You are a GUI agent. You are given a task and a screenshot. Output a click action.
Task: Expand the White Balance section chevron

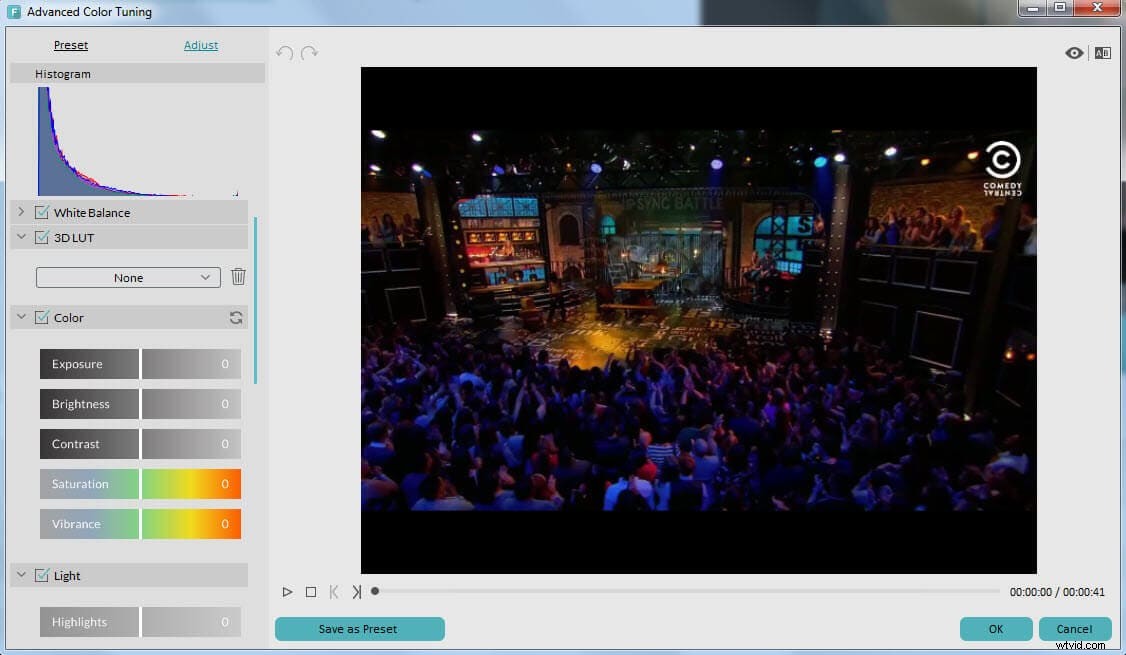click(20, 212)
